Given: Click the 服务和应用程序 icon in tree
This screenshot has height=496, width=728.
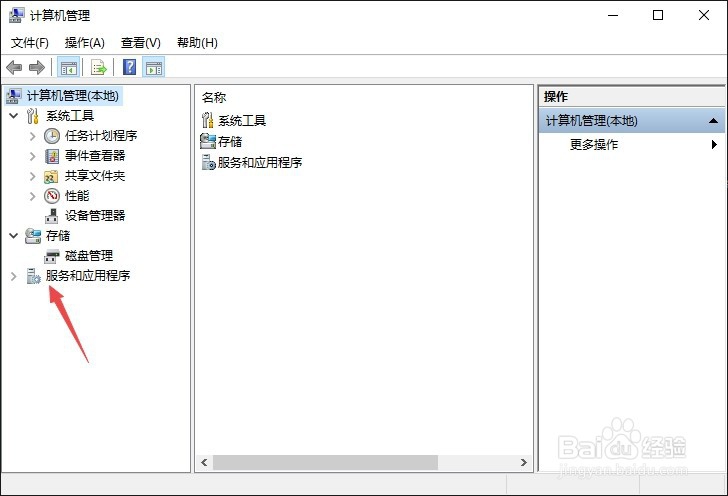Looking at the screenshot, I should click(x=33, y=276).
